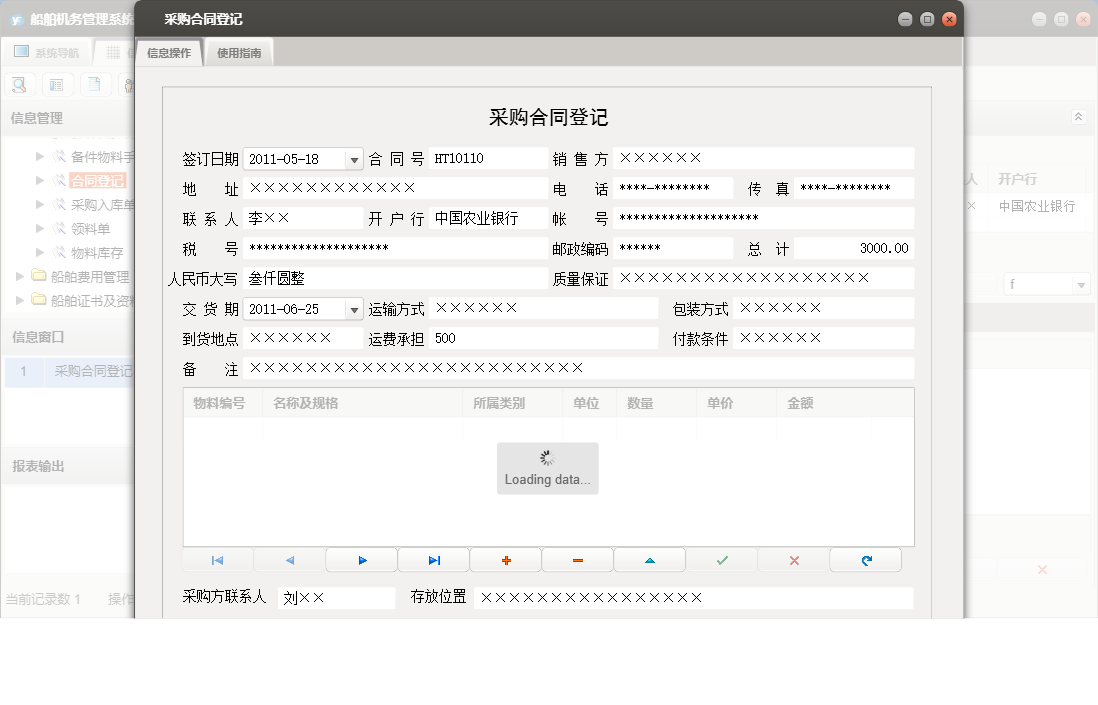Jump to first record with the first-record arrow
Viewport: 1098px width, 705px height.
pos(217,559)
